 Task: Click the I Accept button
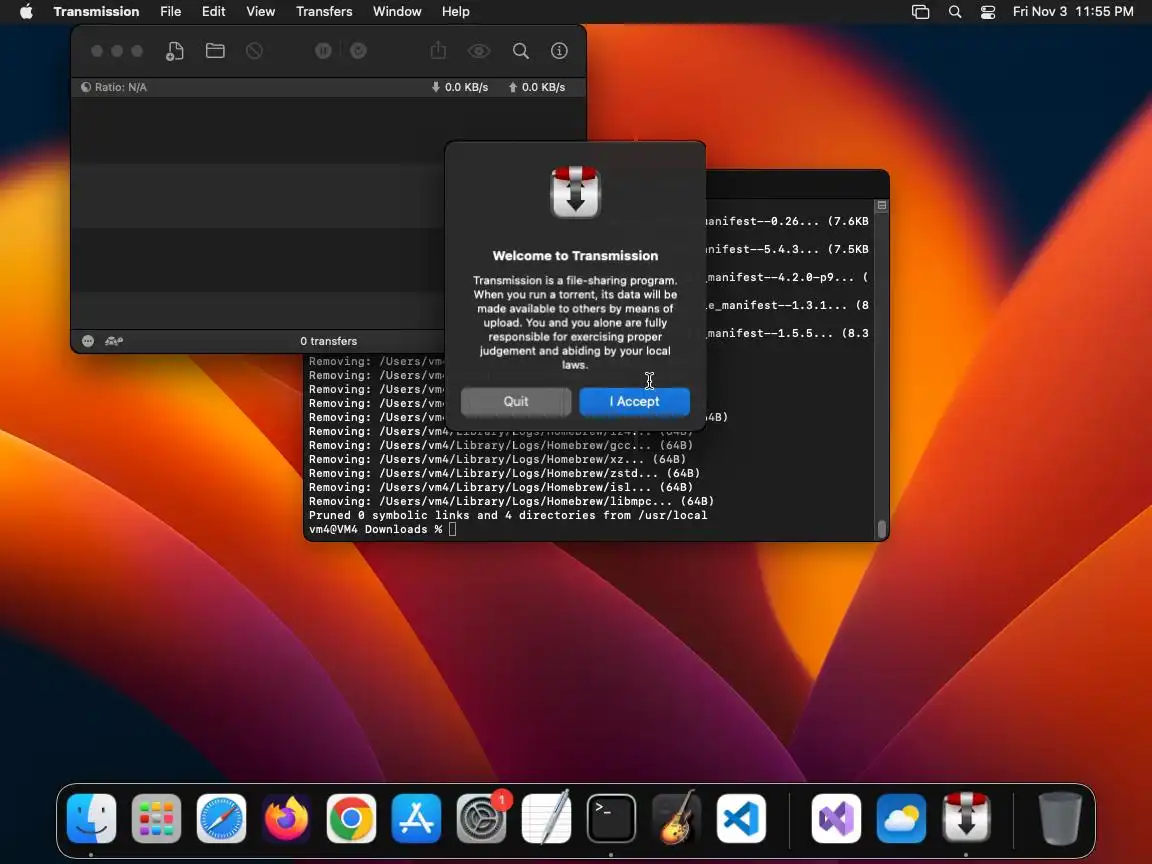pos(634,401)
